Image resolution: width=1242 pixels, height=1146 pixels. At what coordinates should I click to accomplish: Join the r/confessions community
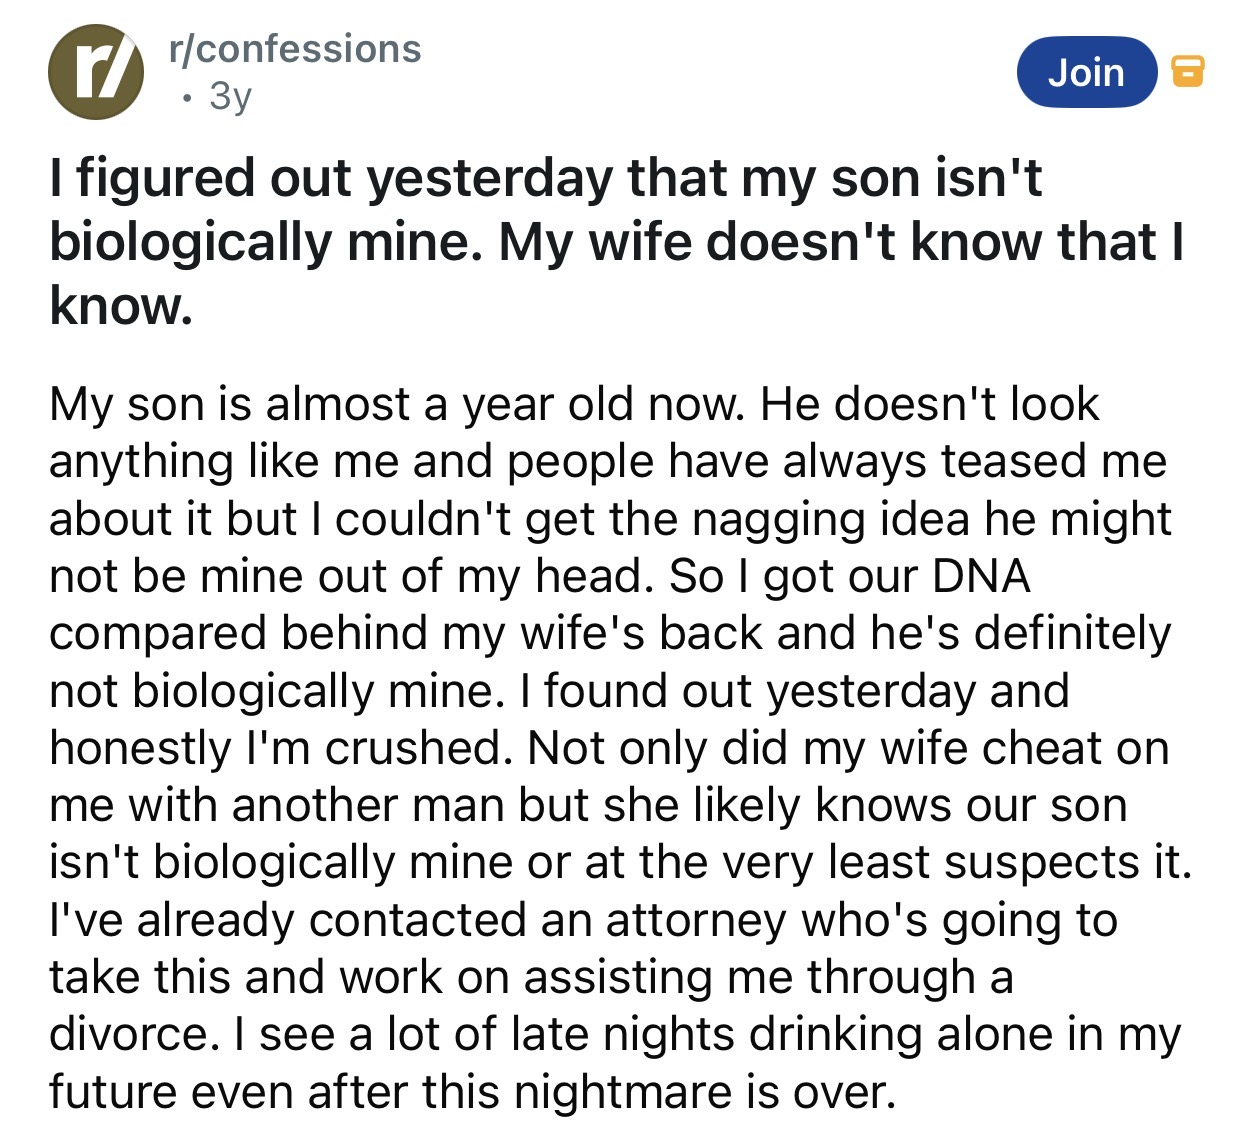[x=1086, y=72]
